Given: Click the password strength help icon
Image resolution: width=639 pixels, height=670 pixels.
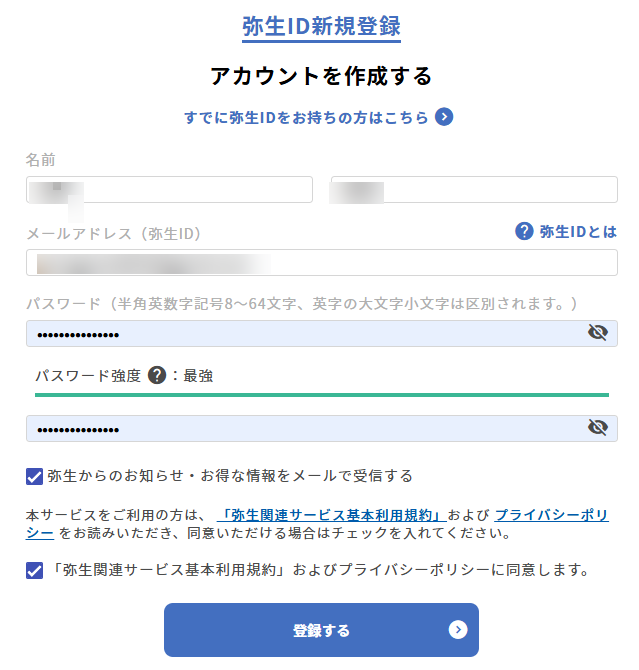Looking at the screenshot, I should [156, 376].
